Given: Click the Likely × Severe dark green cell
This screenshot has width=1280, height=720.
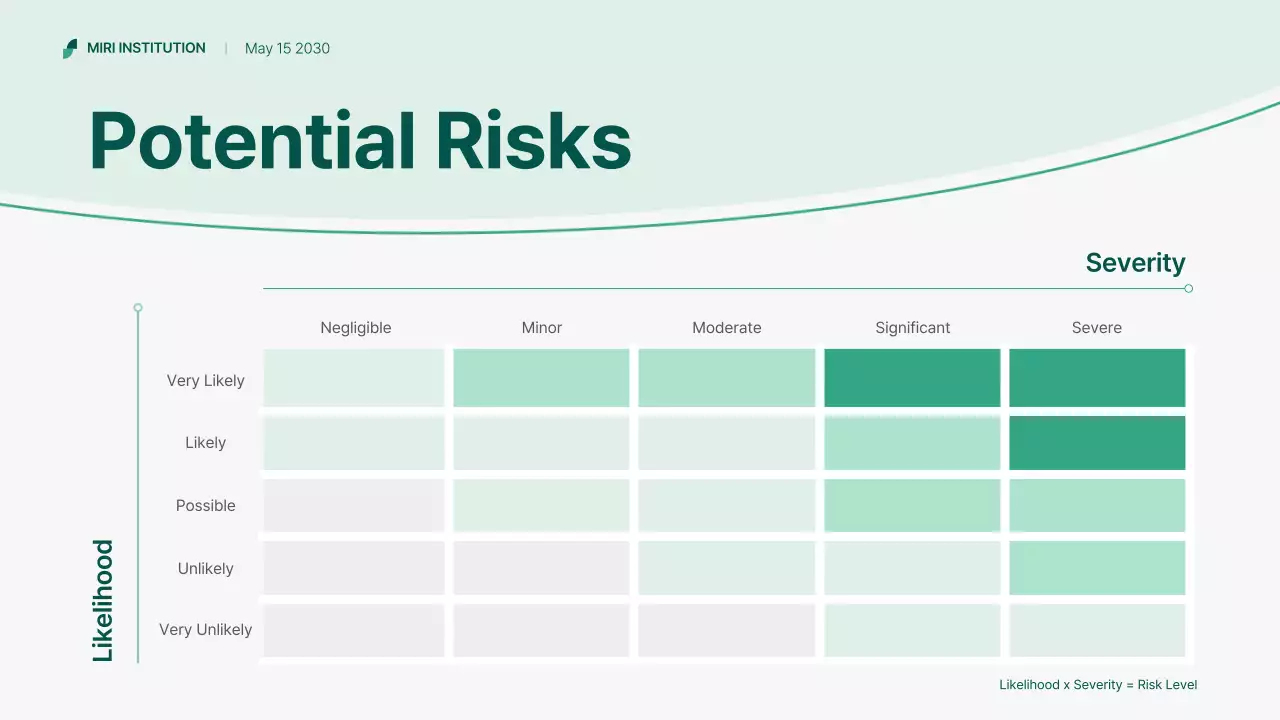Looking at the screenshot, I should pyautogui.click(x=1096, y=441).
